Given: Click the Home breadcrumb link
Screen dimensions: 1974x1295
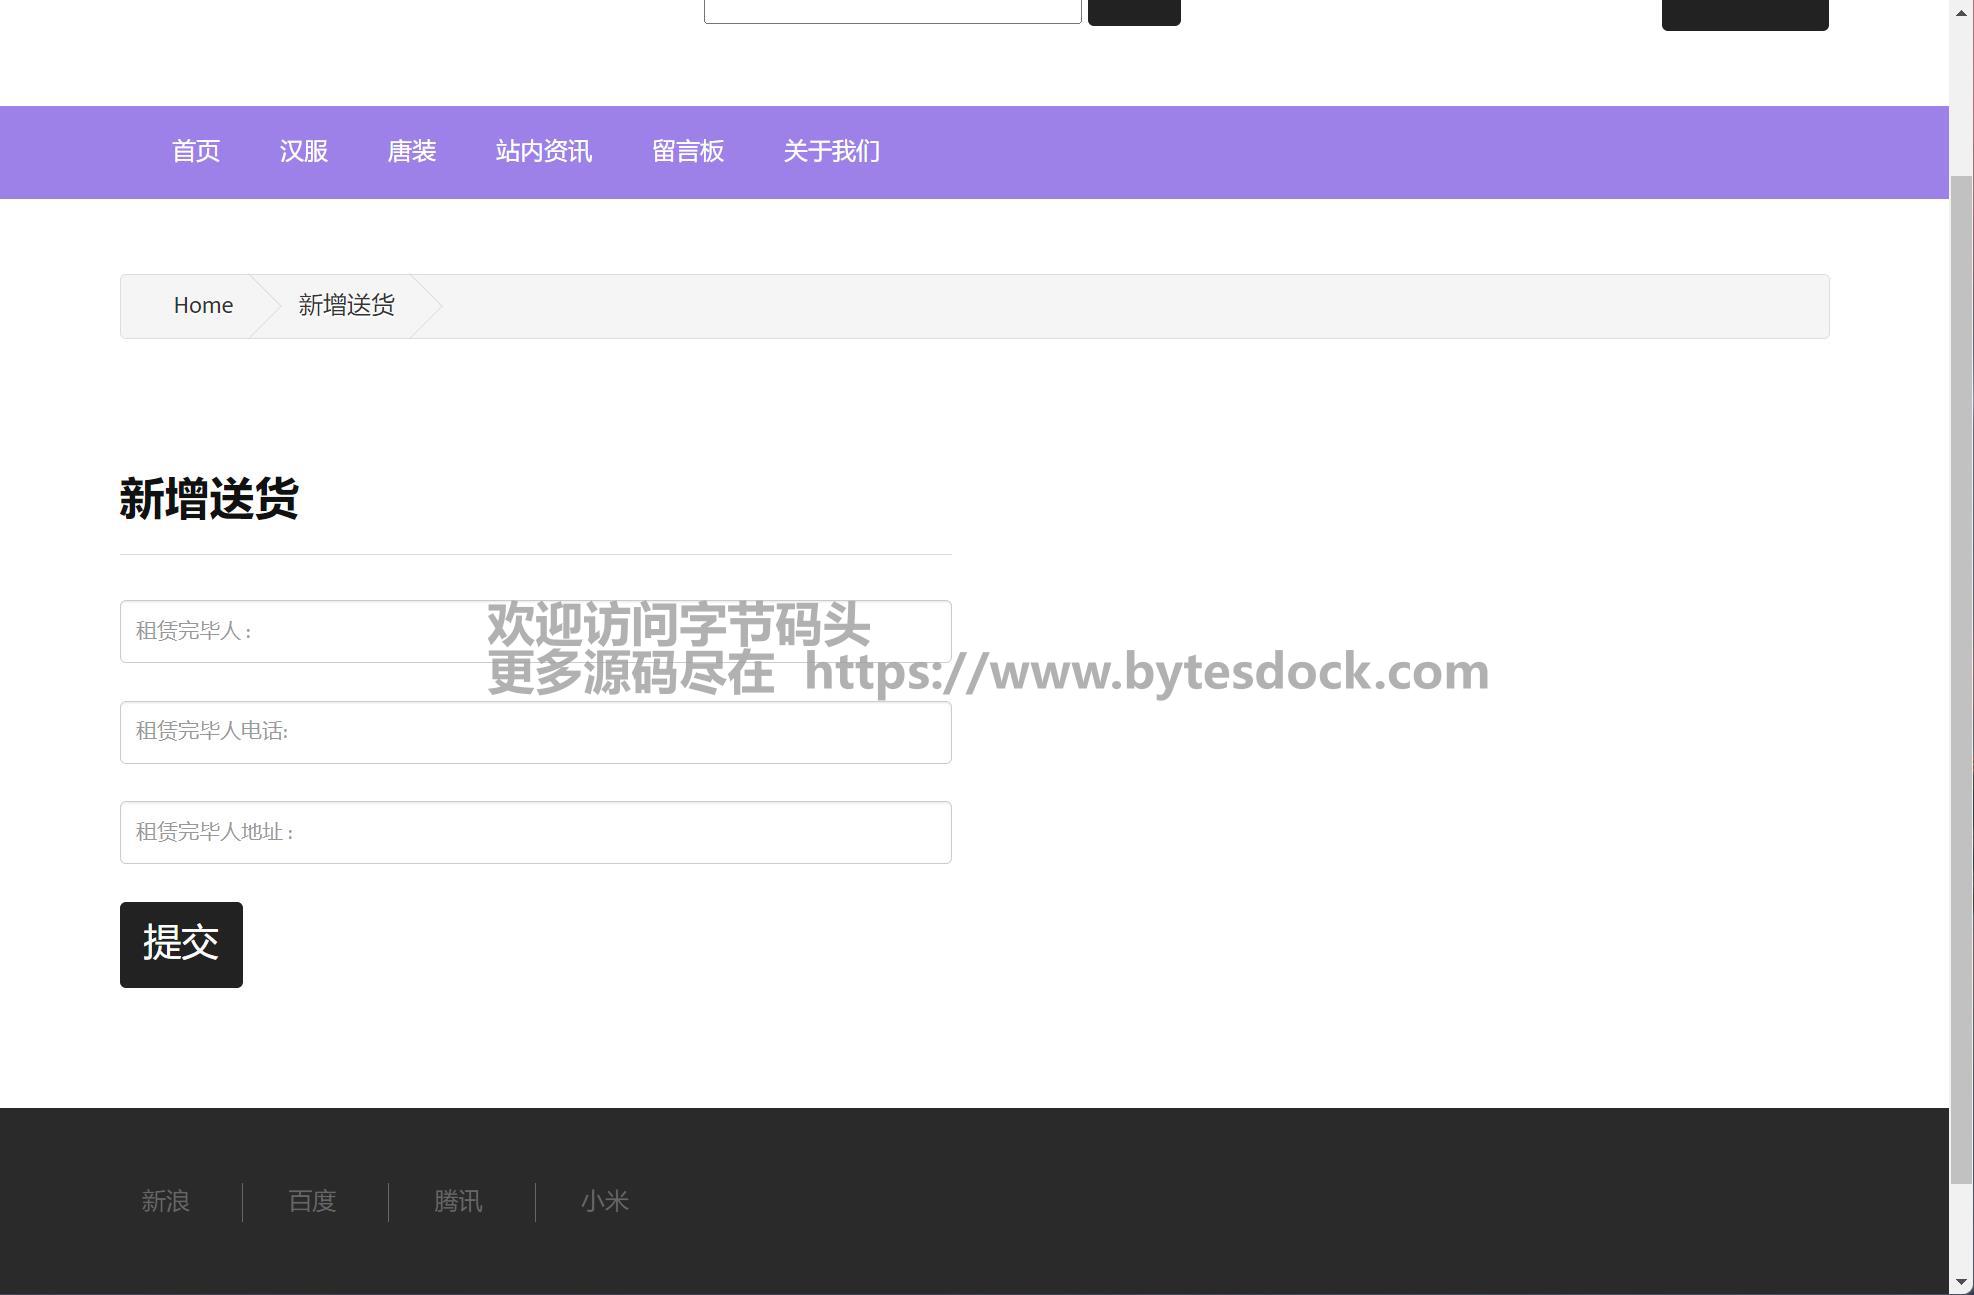Looking at the screenshot, I should click(203, 305).
